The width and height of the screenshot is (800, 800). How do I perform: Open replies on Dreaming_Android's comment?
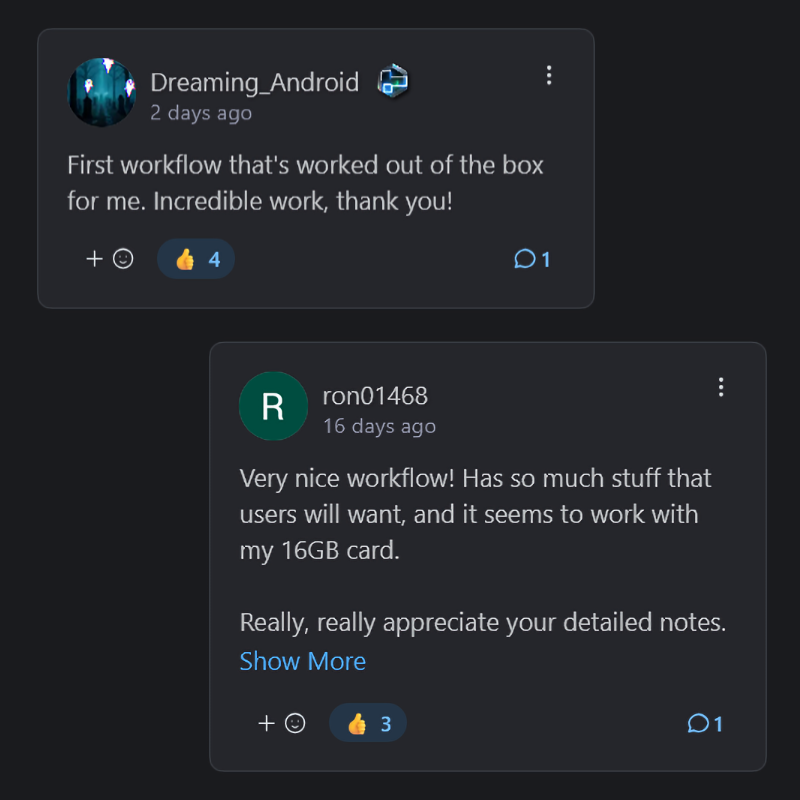533,259
